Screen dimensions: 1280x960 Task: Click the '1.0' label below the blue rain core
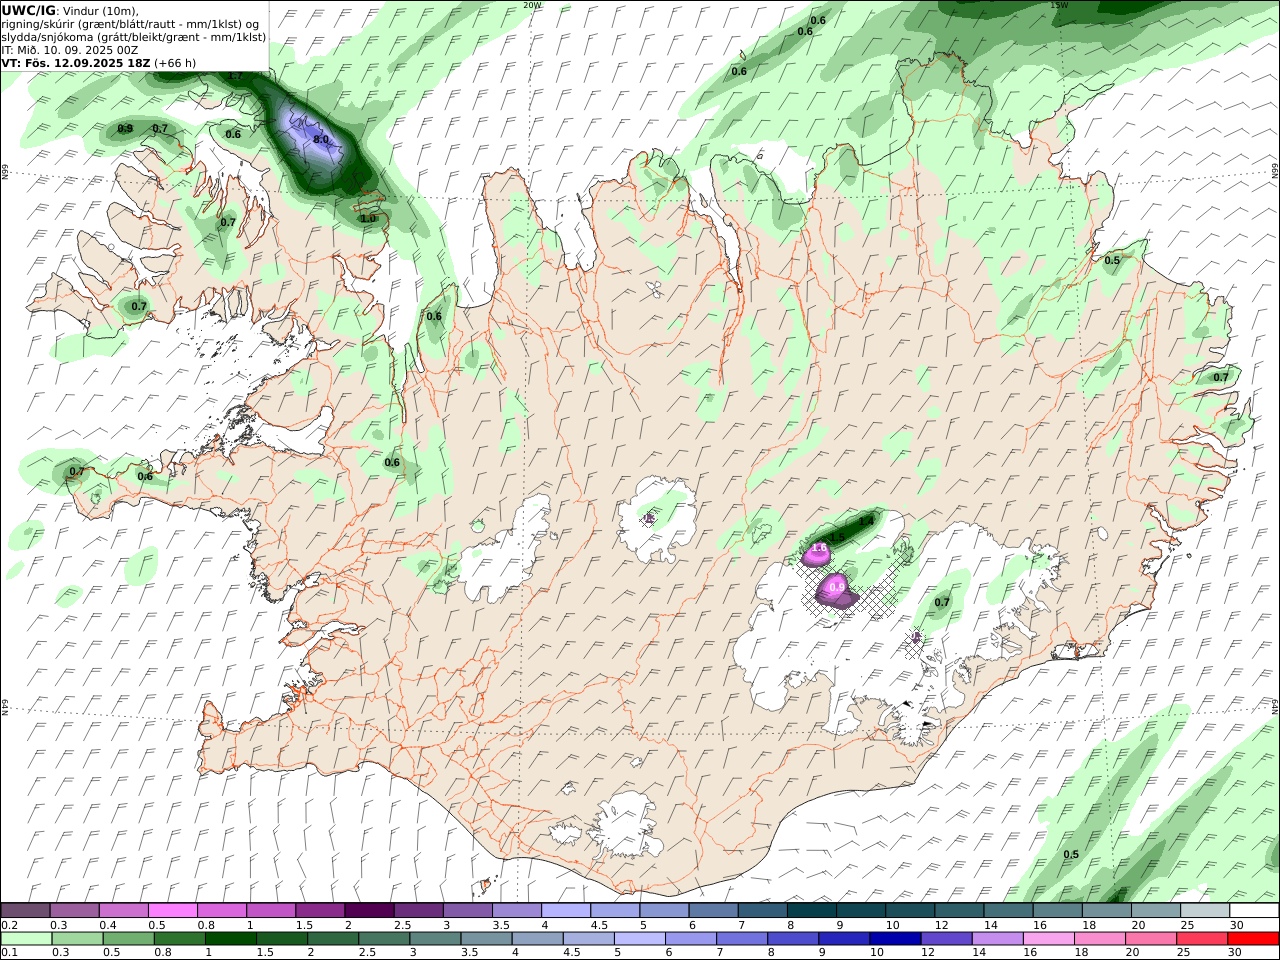click(x=368, y=218)
